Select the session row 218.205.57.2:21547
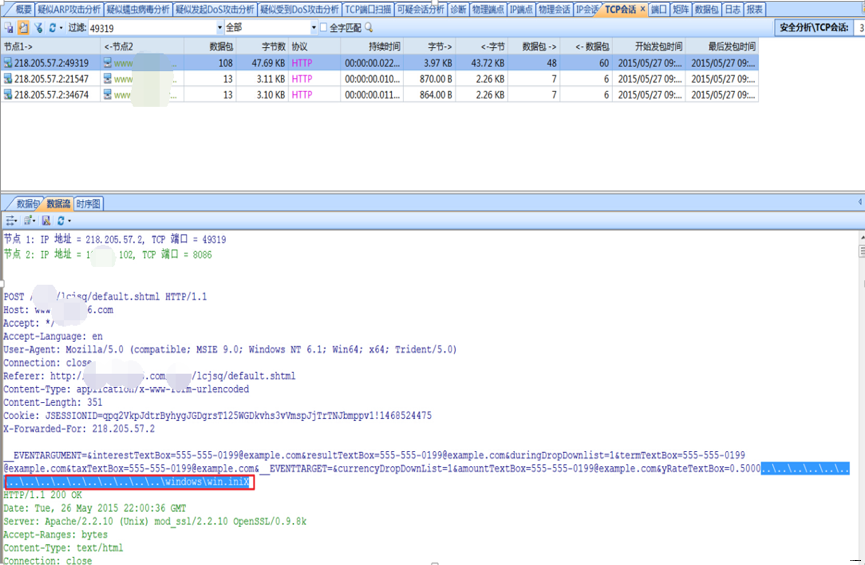This screenshot has height=565, width=865. click(52, 79)
